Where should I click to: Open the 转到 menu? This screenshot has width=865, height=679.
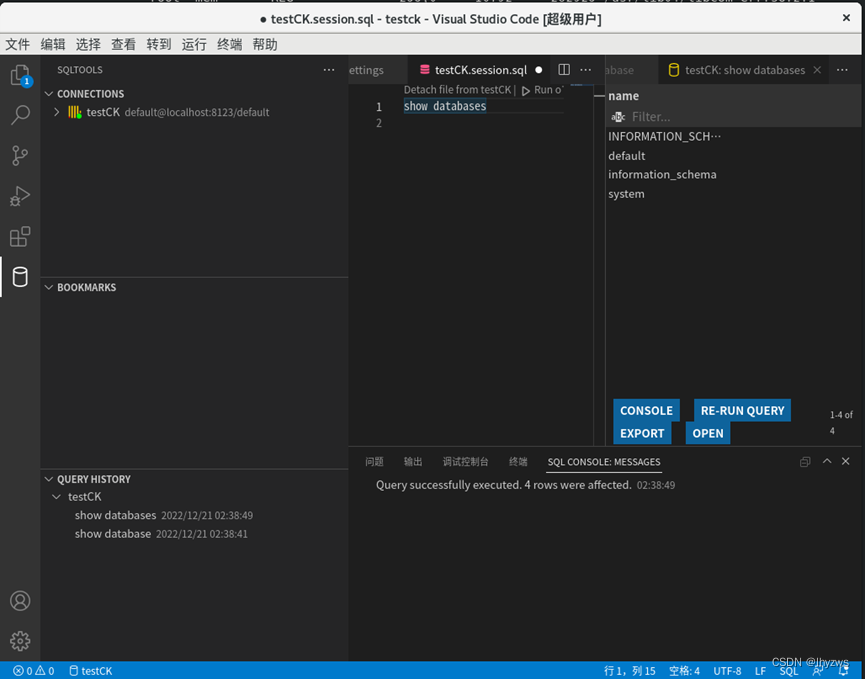coord(159,45)
